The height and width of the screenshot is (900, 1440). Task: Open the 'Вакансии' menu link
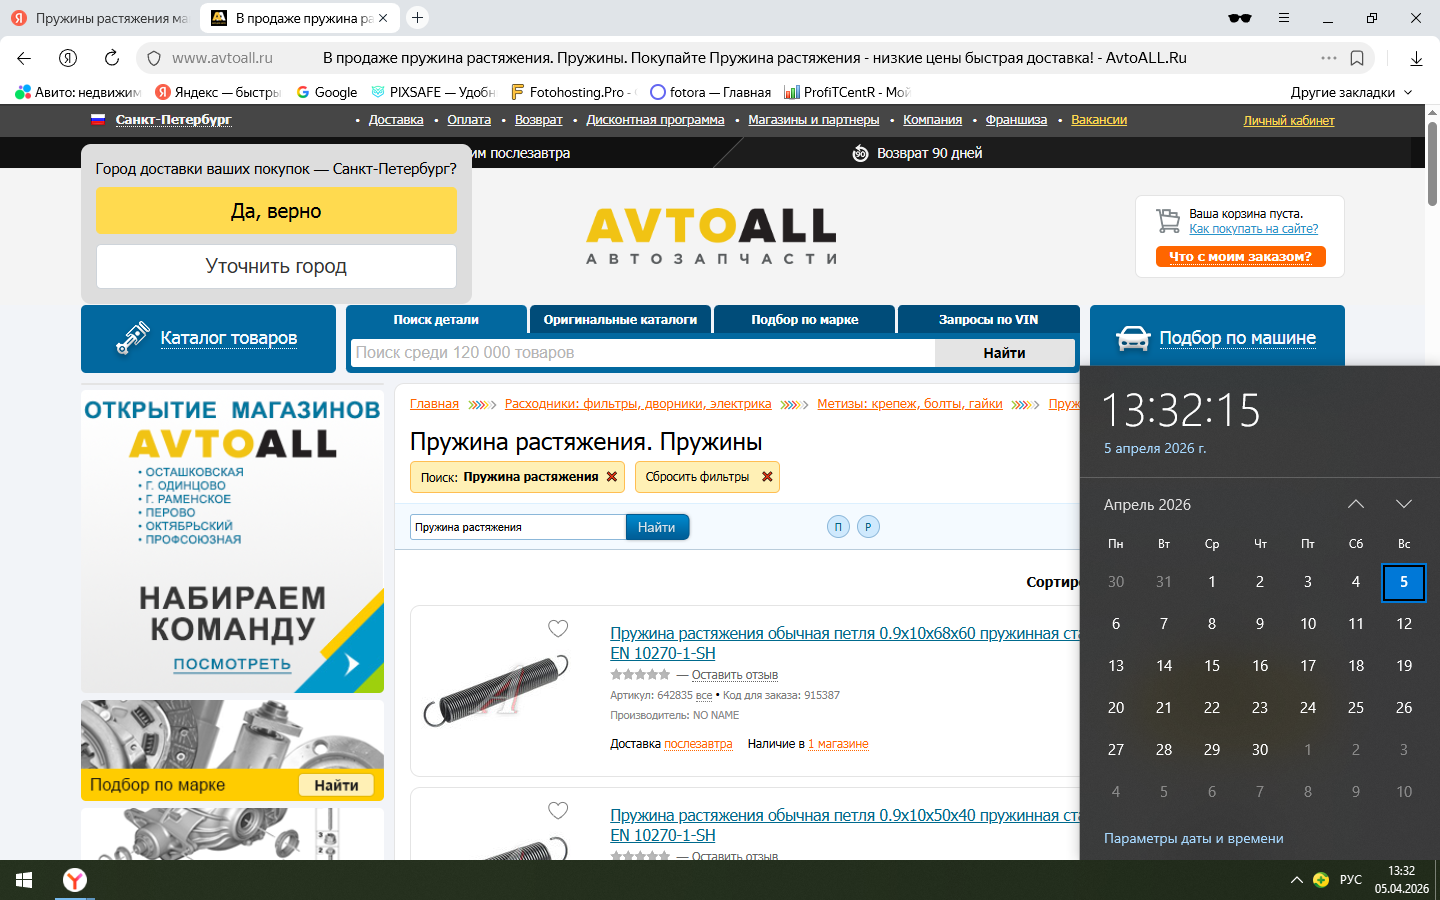click(x=1099, y=120)
